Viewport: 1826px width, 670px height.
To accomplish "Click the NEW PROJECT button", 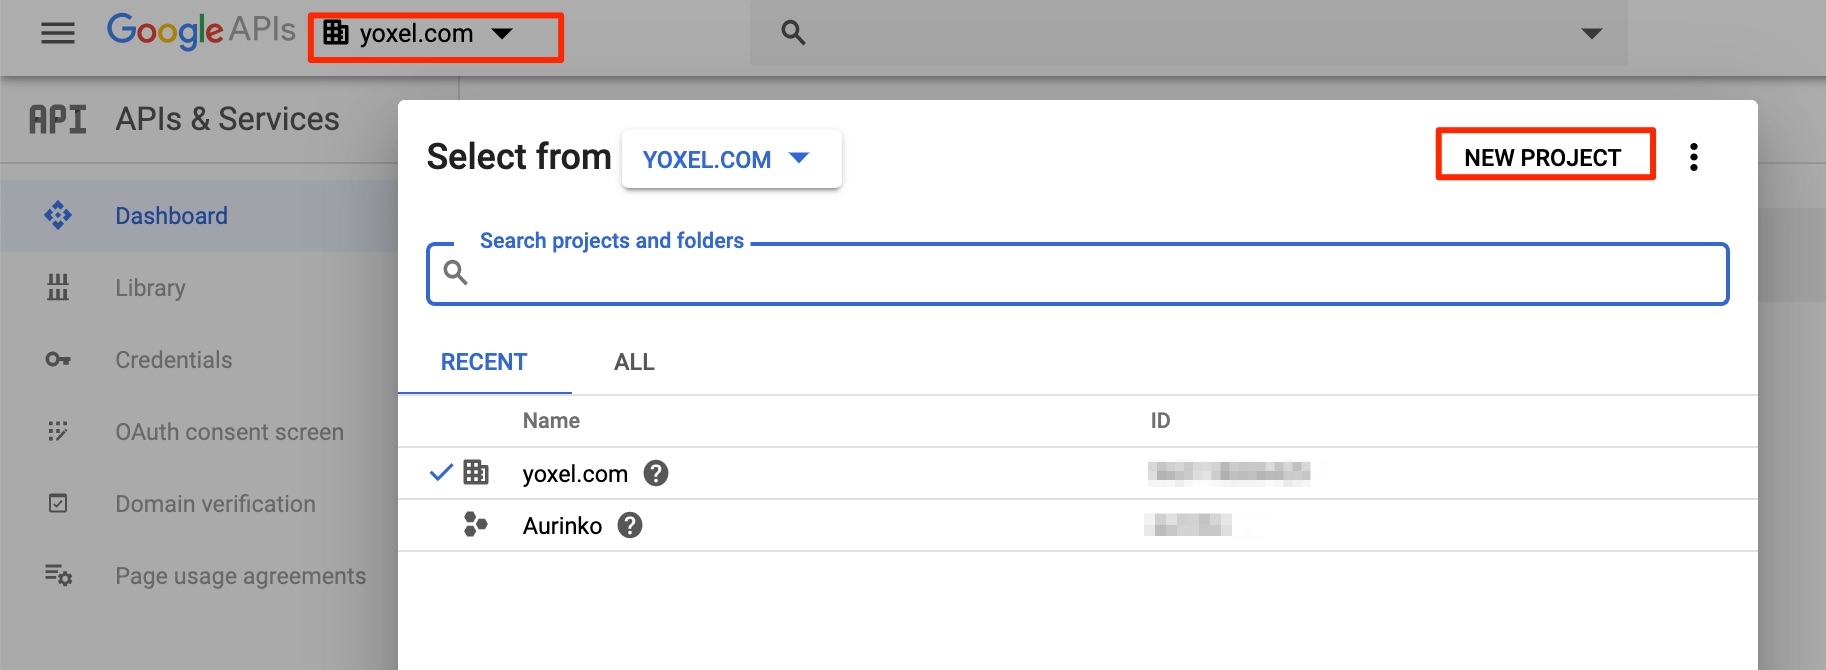I will pos(1543,157).
